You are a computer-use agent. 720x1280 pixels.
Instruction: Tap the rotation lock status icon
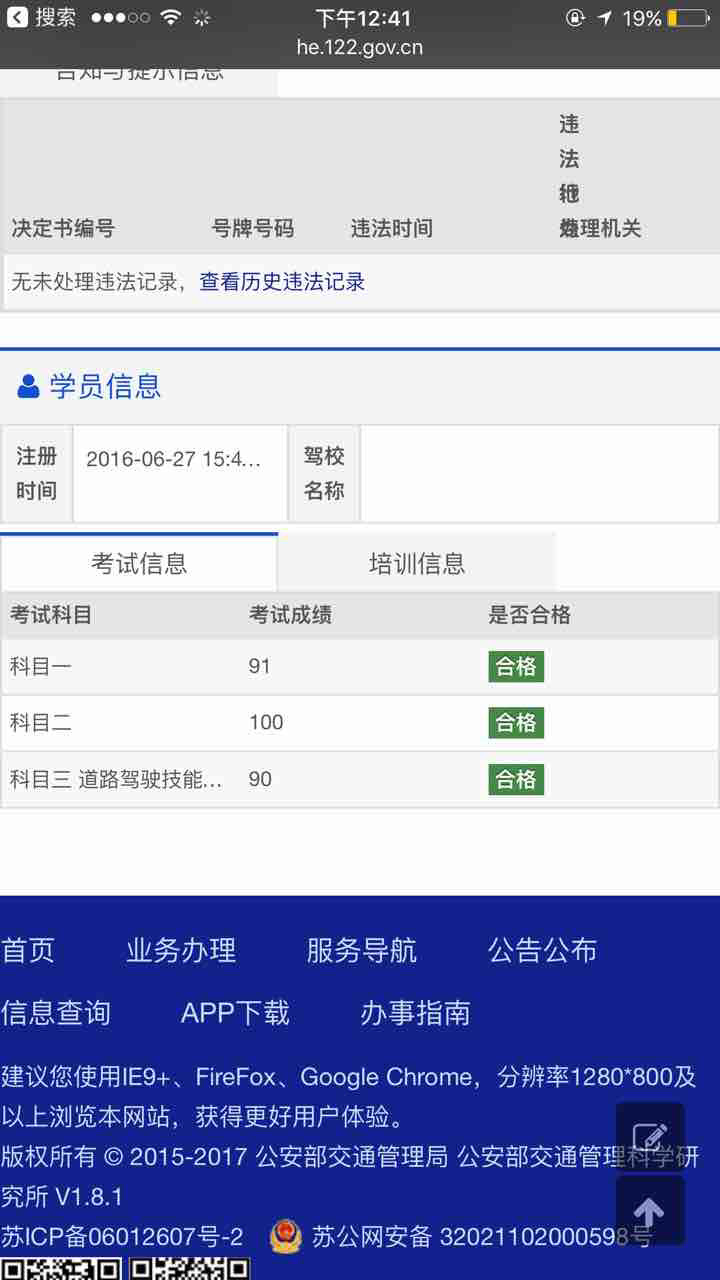[575, 18]
